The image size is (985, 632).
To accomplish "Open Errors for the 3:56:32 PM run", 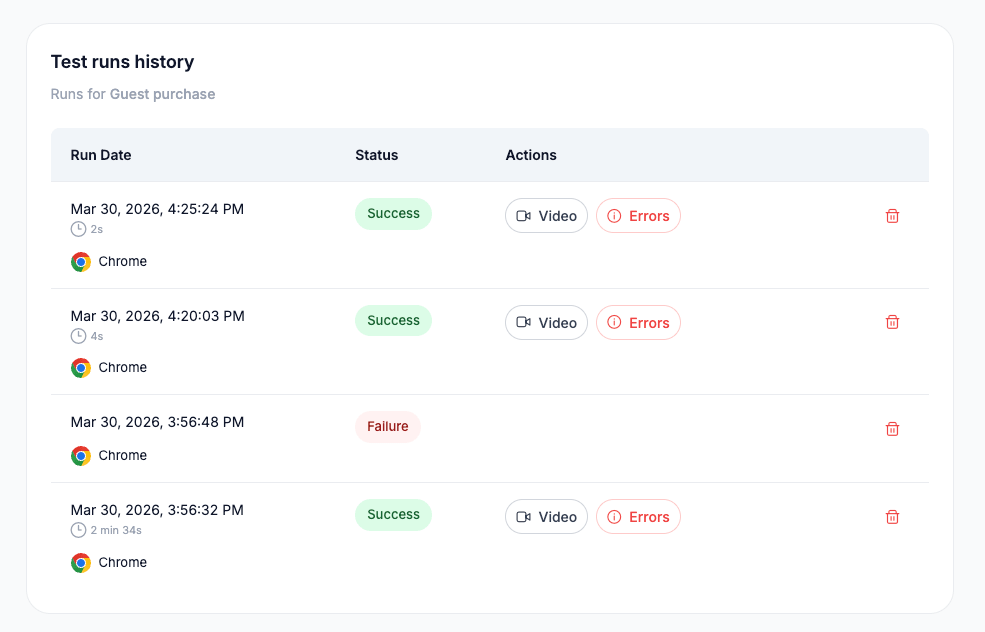I will pos(638,517).
